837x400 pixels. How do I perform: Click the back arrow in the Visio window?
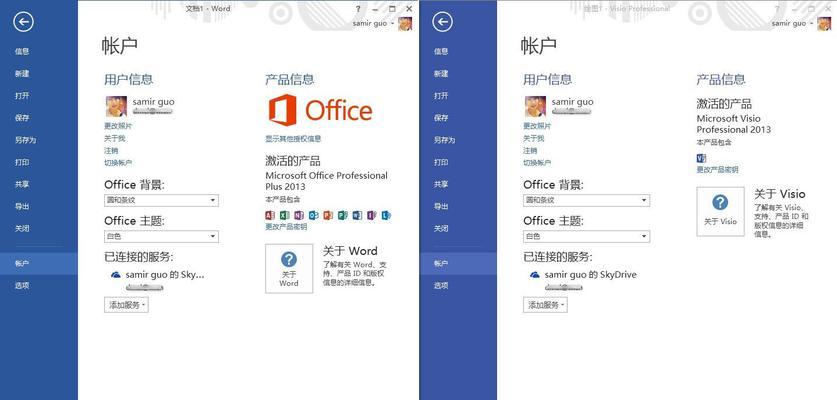coord(443,22)
